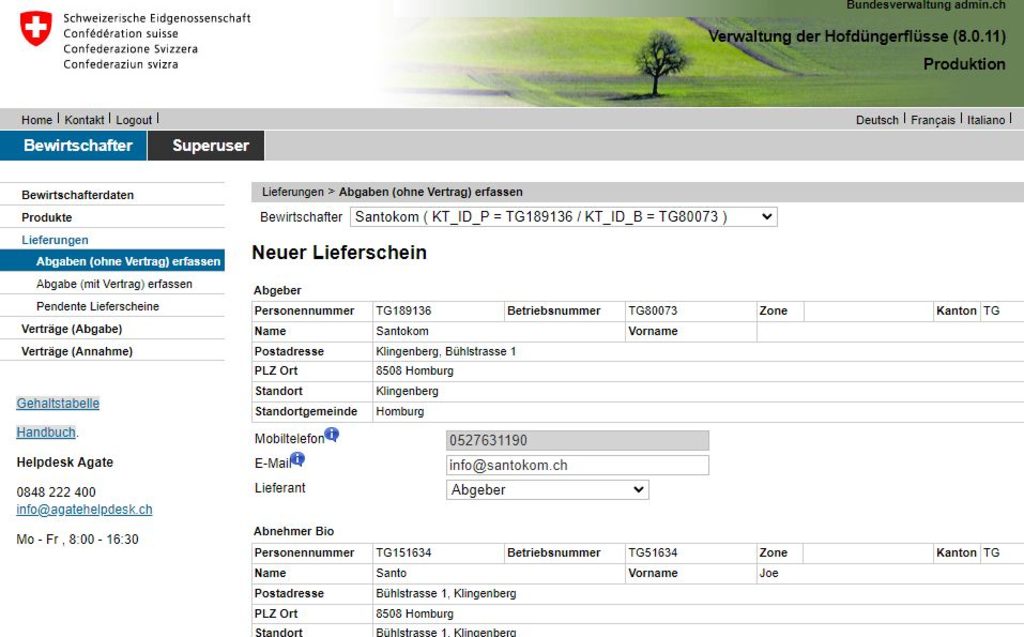Expand the Lieferant dropdown showing Abgeber
Screen dimensions: 1024x637
tap(547, 490)
